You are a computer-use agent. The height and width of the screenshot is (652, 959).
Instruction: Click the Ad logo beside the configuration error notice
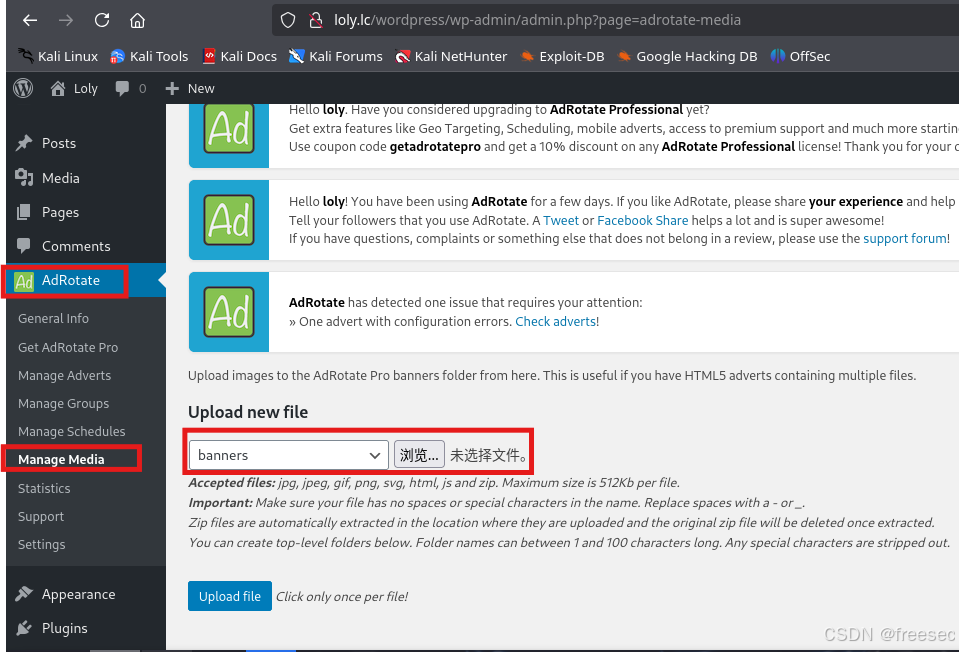click(229, 312)
